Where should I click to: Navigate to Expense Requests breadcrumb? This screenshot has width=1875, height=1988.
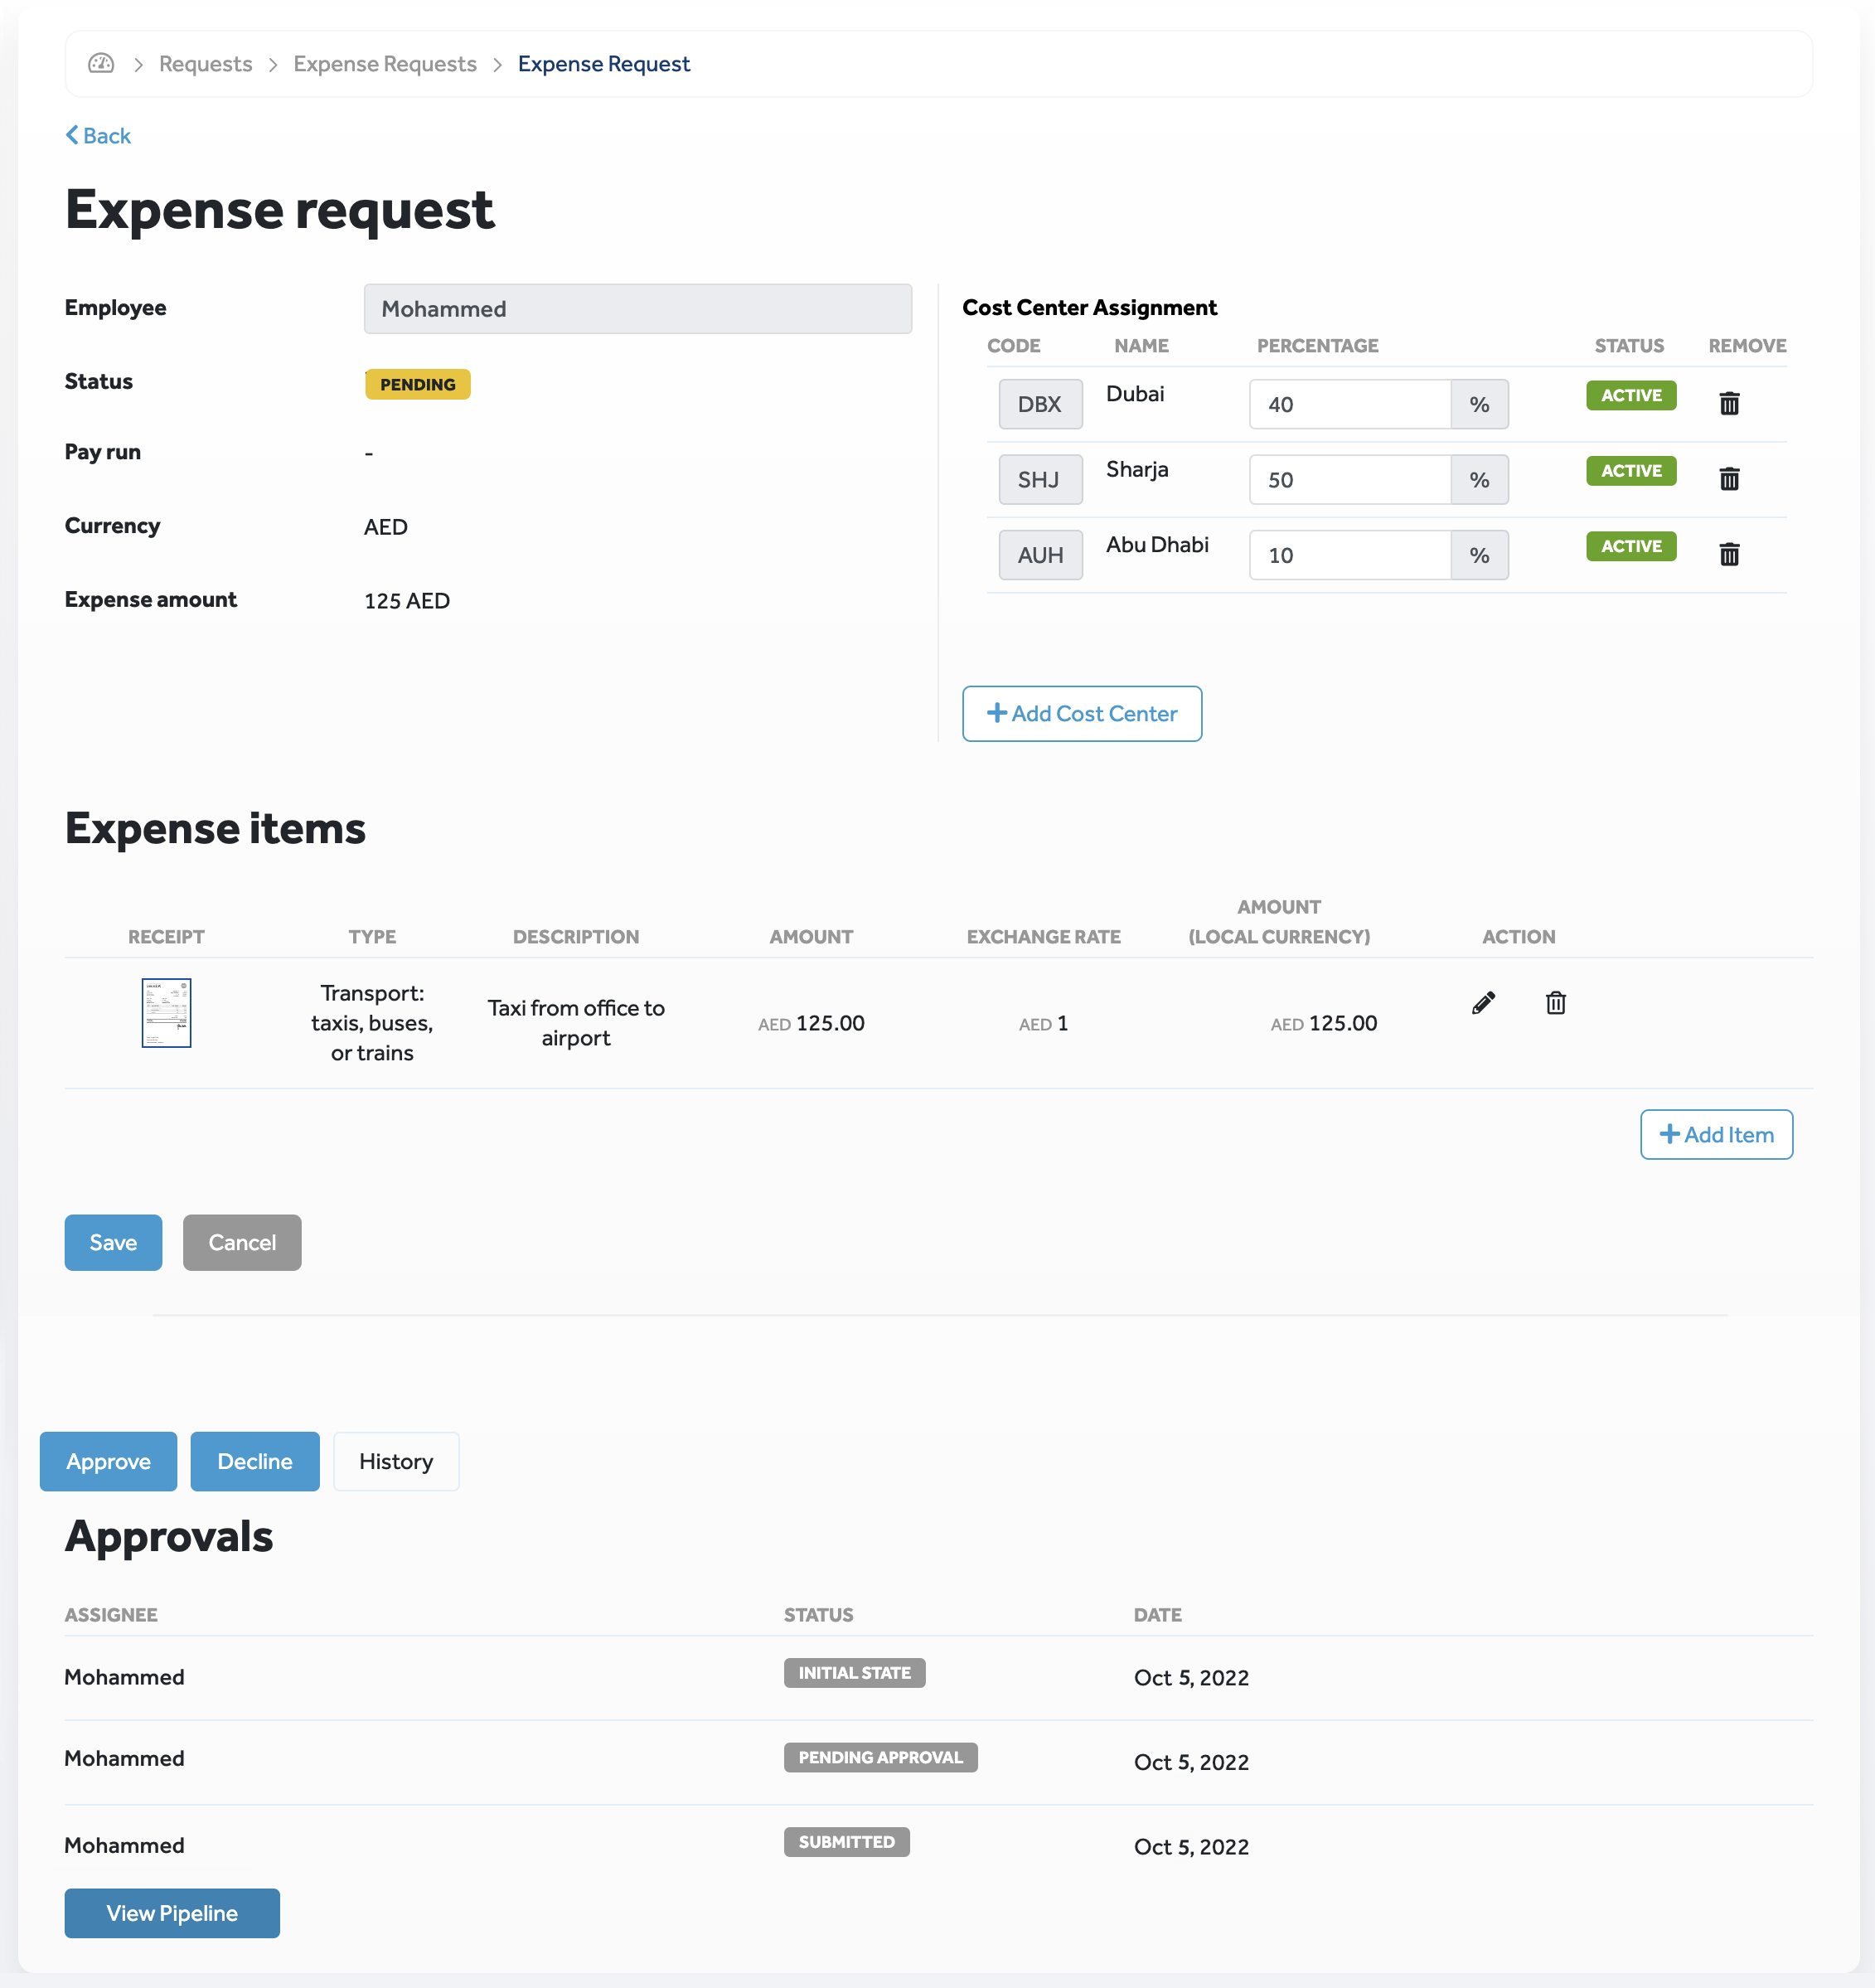[385, 64]
